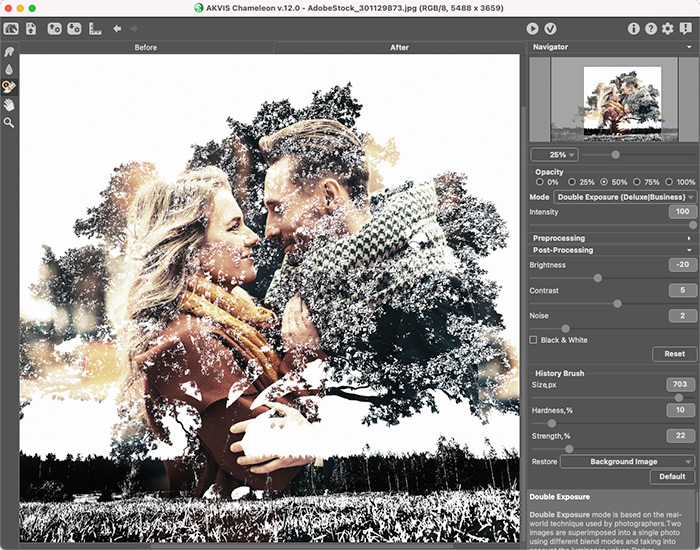Enable the Black & White checkbox
The height and width of the screenshot is (550, 700).
tap(534, 340)
